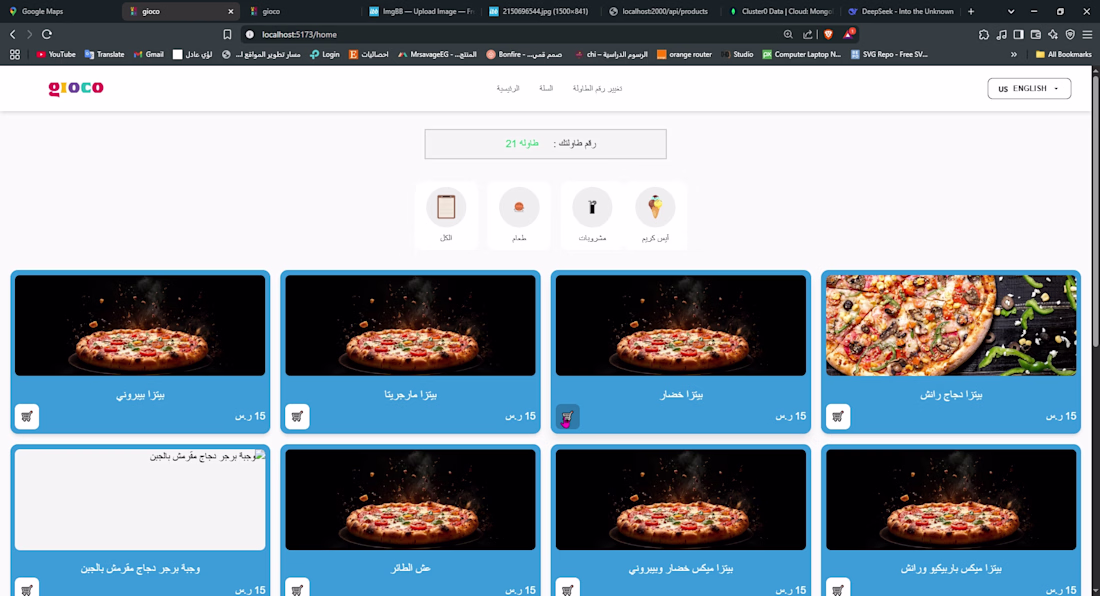Bookmark this page from address bar

227,34
